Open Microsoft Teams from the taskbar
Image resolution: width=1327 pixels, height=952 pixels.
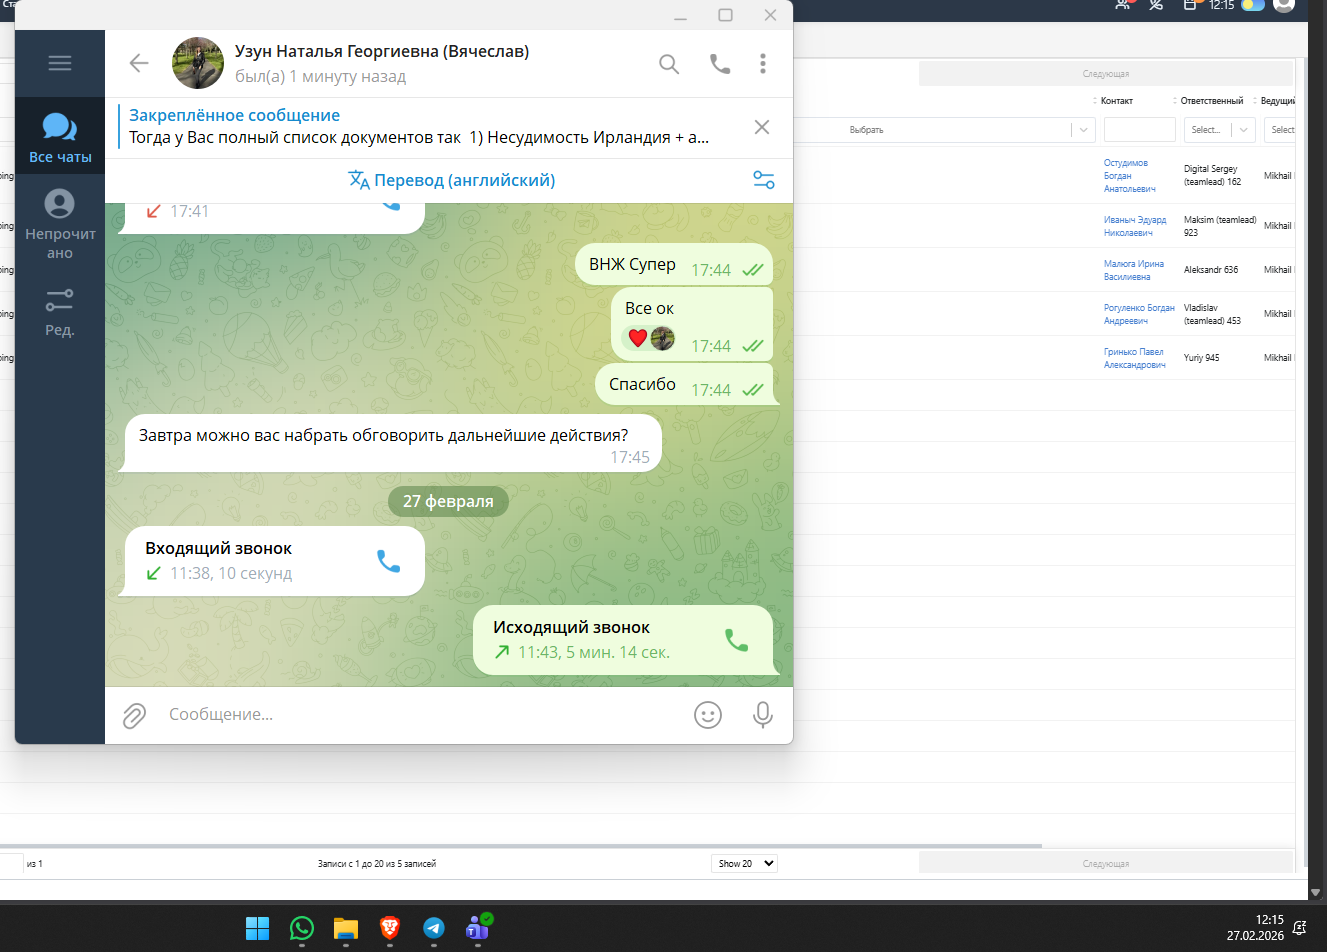[x=478, y=929]
